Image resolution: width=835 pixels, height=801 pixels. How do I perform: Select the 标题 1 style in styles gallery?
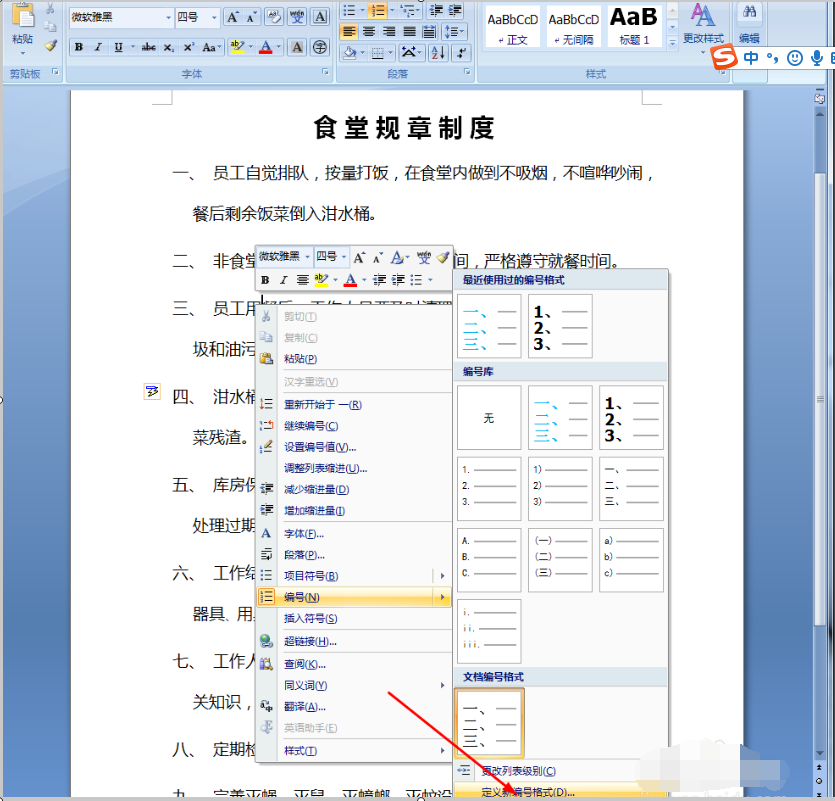tap(634, 27)
